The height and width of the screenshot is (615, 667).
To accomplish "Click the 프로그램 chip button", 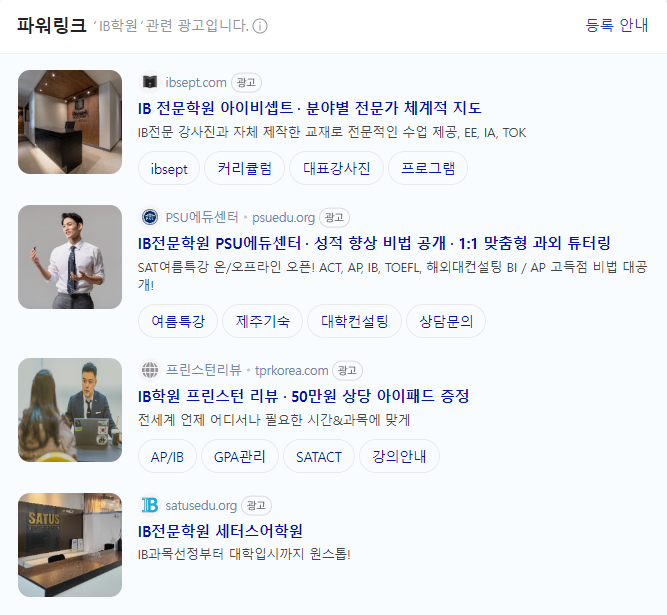I will (x=428, y=168).
